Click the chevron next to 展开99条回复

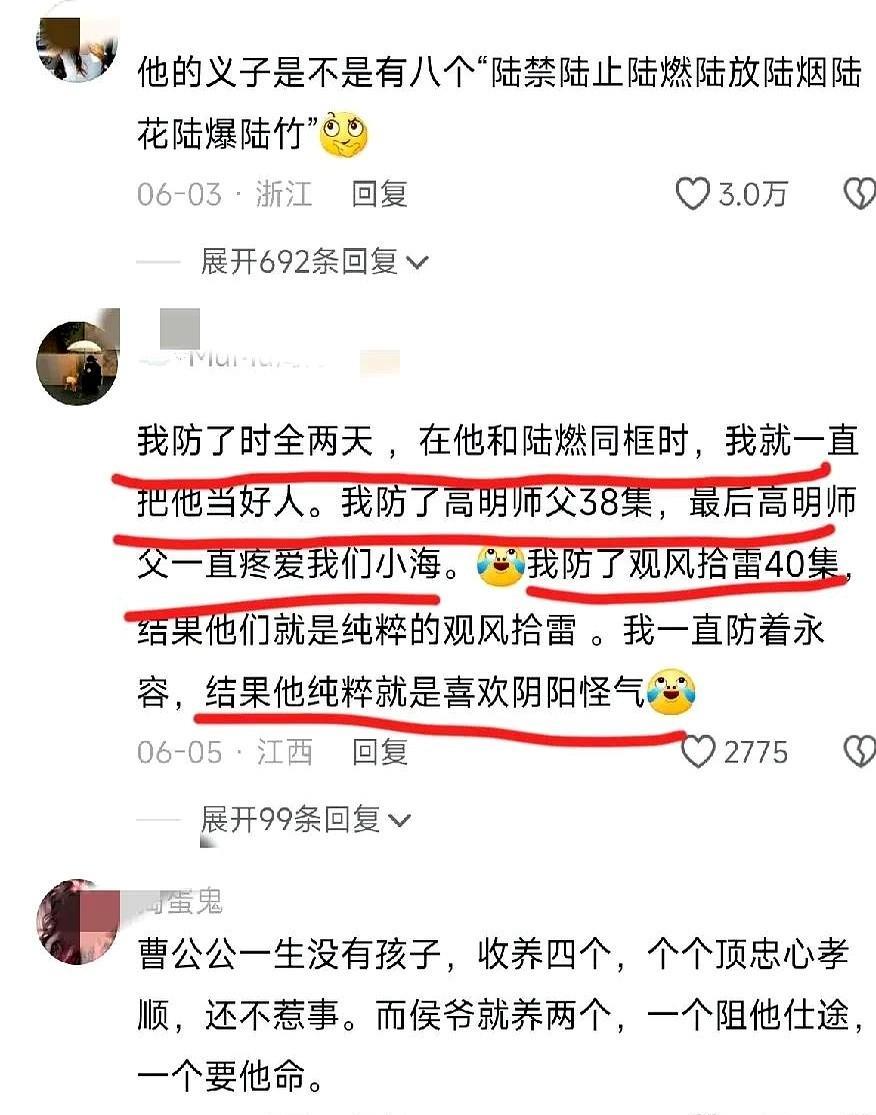tap(400, 821)
